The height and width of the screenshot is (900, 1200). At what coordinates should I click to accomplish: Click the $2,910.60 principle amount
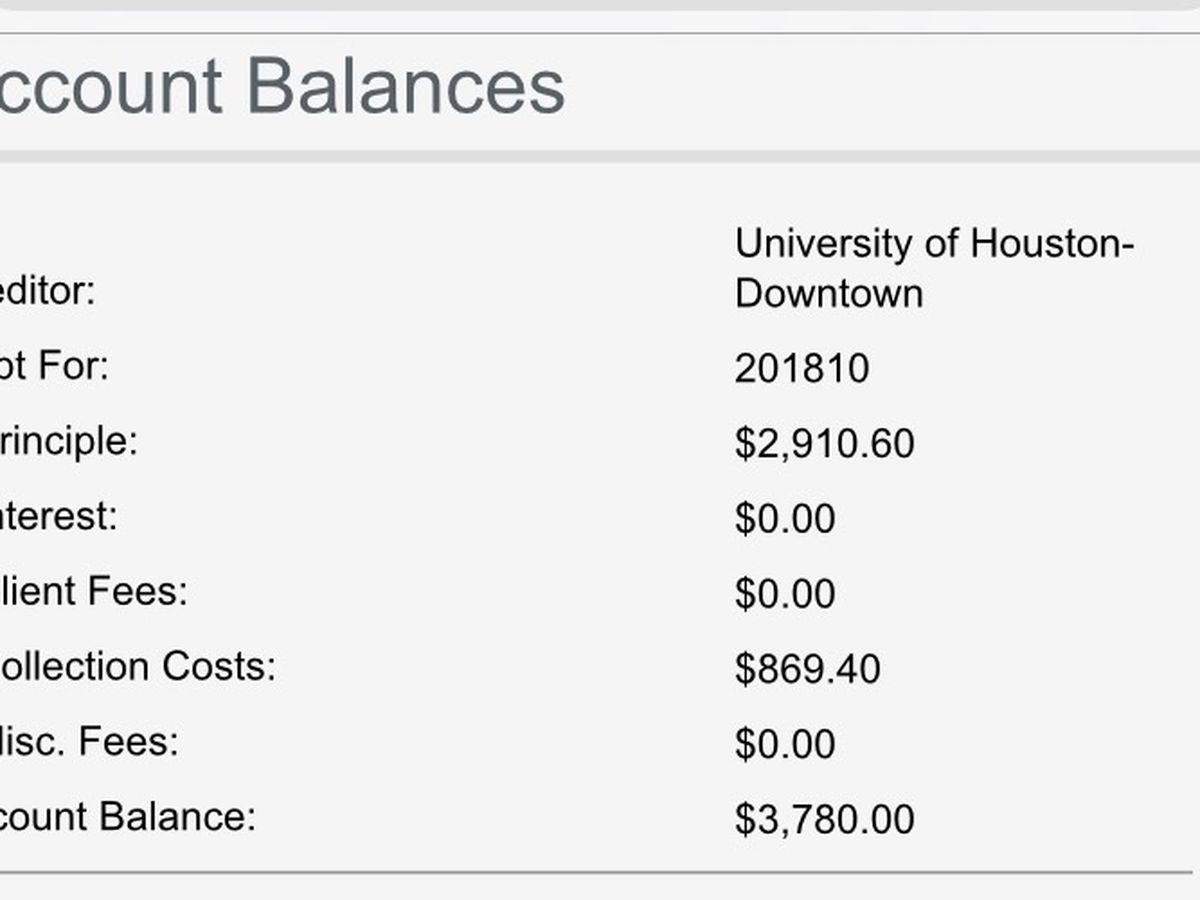(x=824, y=444)
